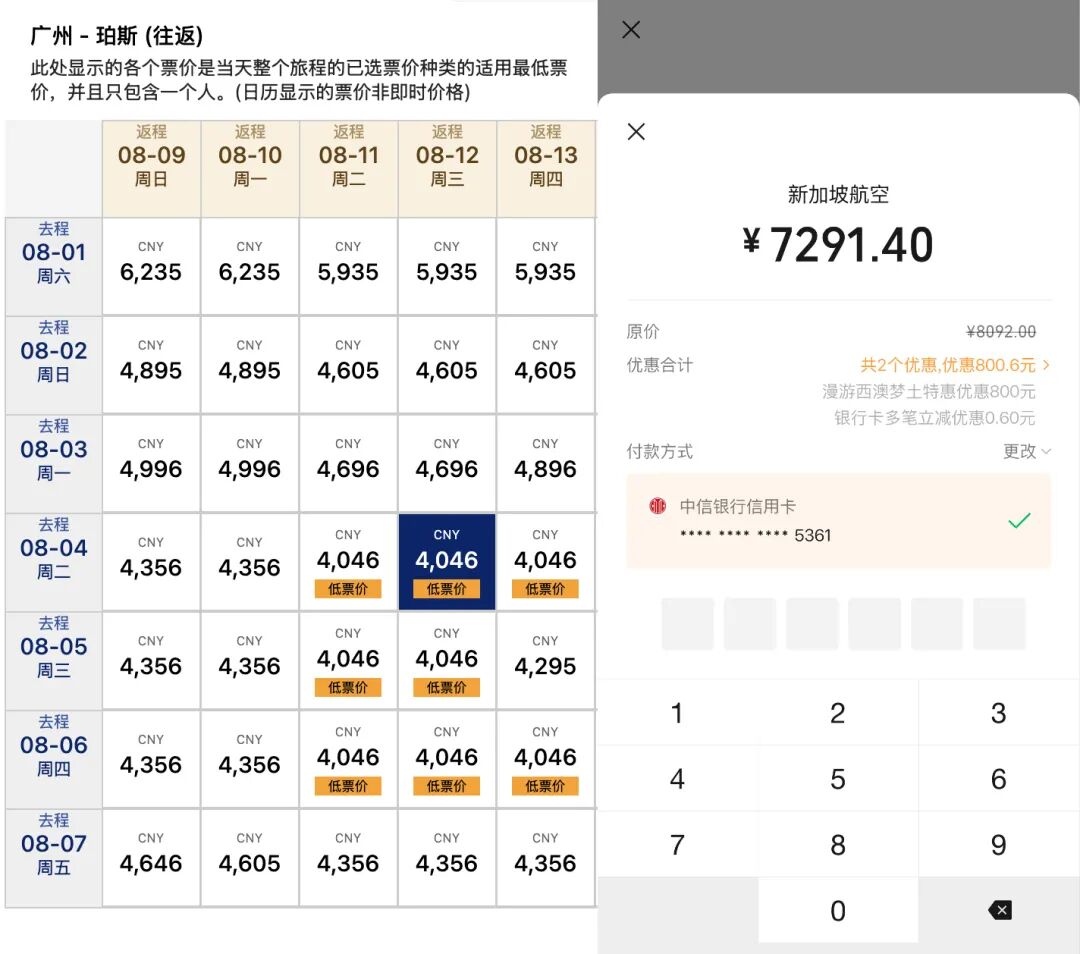Pick the 4,895 fare for 08-02 / 08-10
Screen dimensions: 1080x954
click(x=250, y=365)
